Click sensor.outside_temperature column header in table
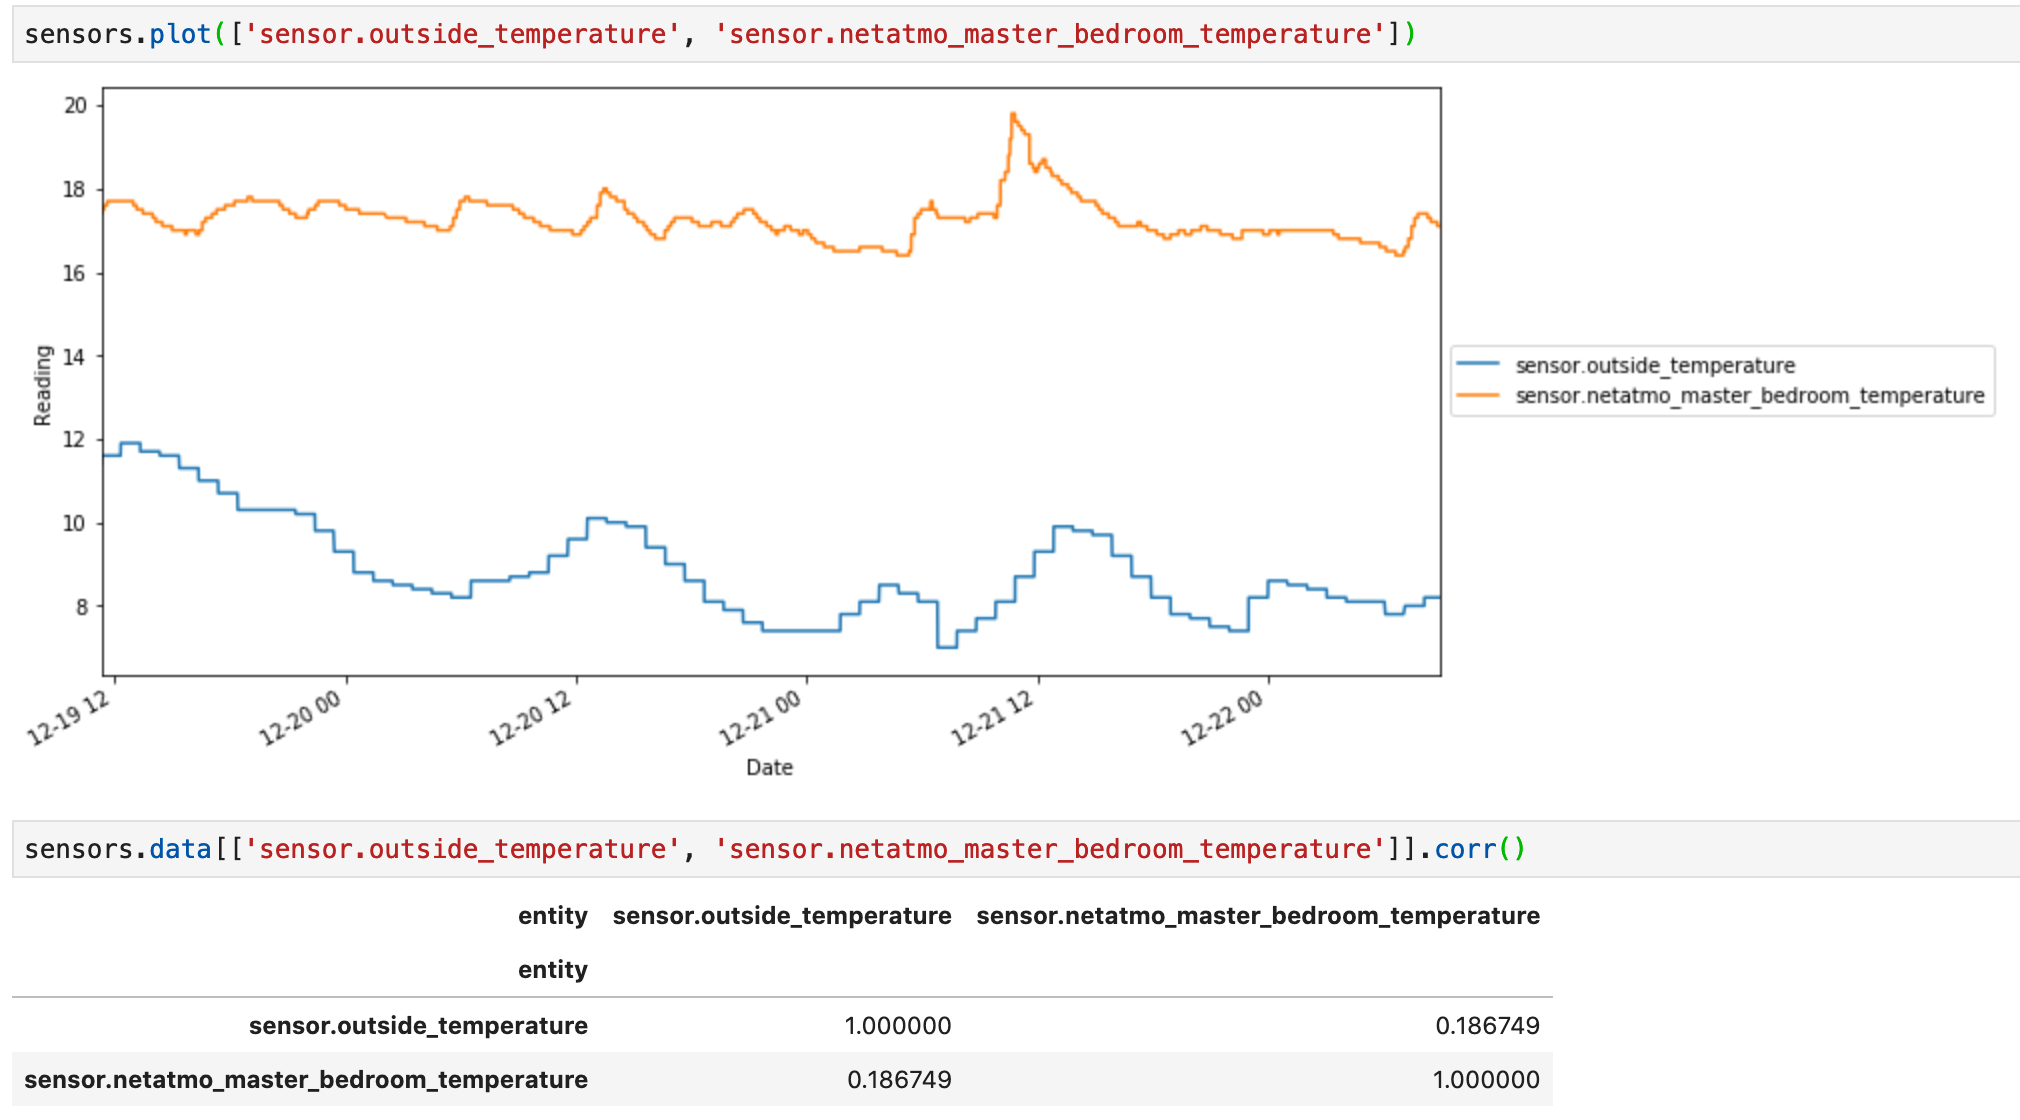Screen dimensions: 2020x1120 781,916
